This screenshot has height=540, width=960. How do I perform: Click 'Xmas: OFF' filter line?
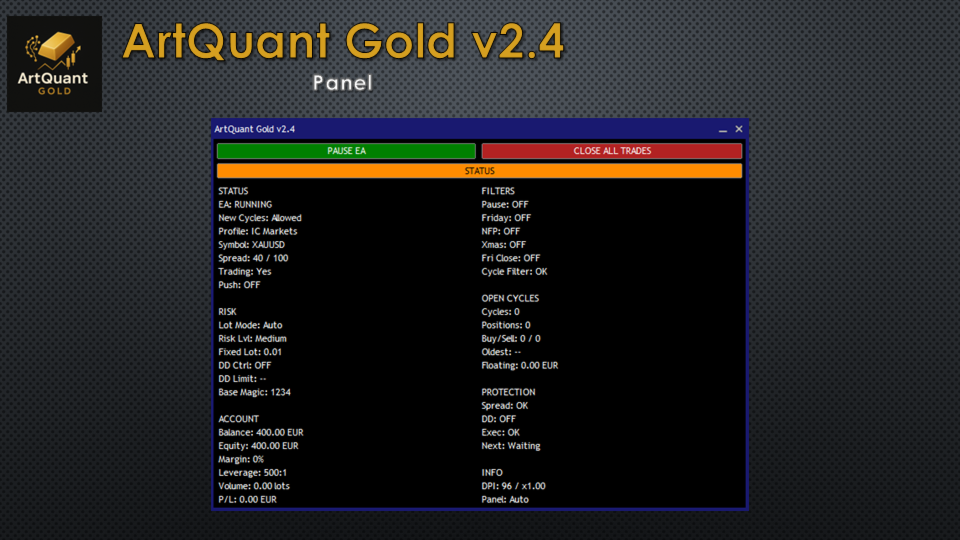[x=503, y=245]
